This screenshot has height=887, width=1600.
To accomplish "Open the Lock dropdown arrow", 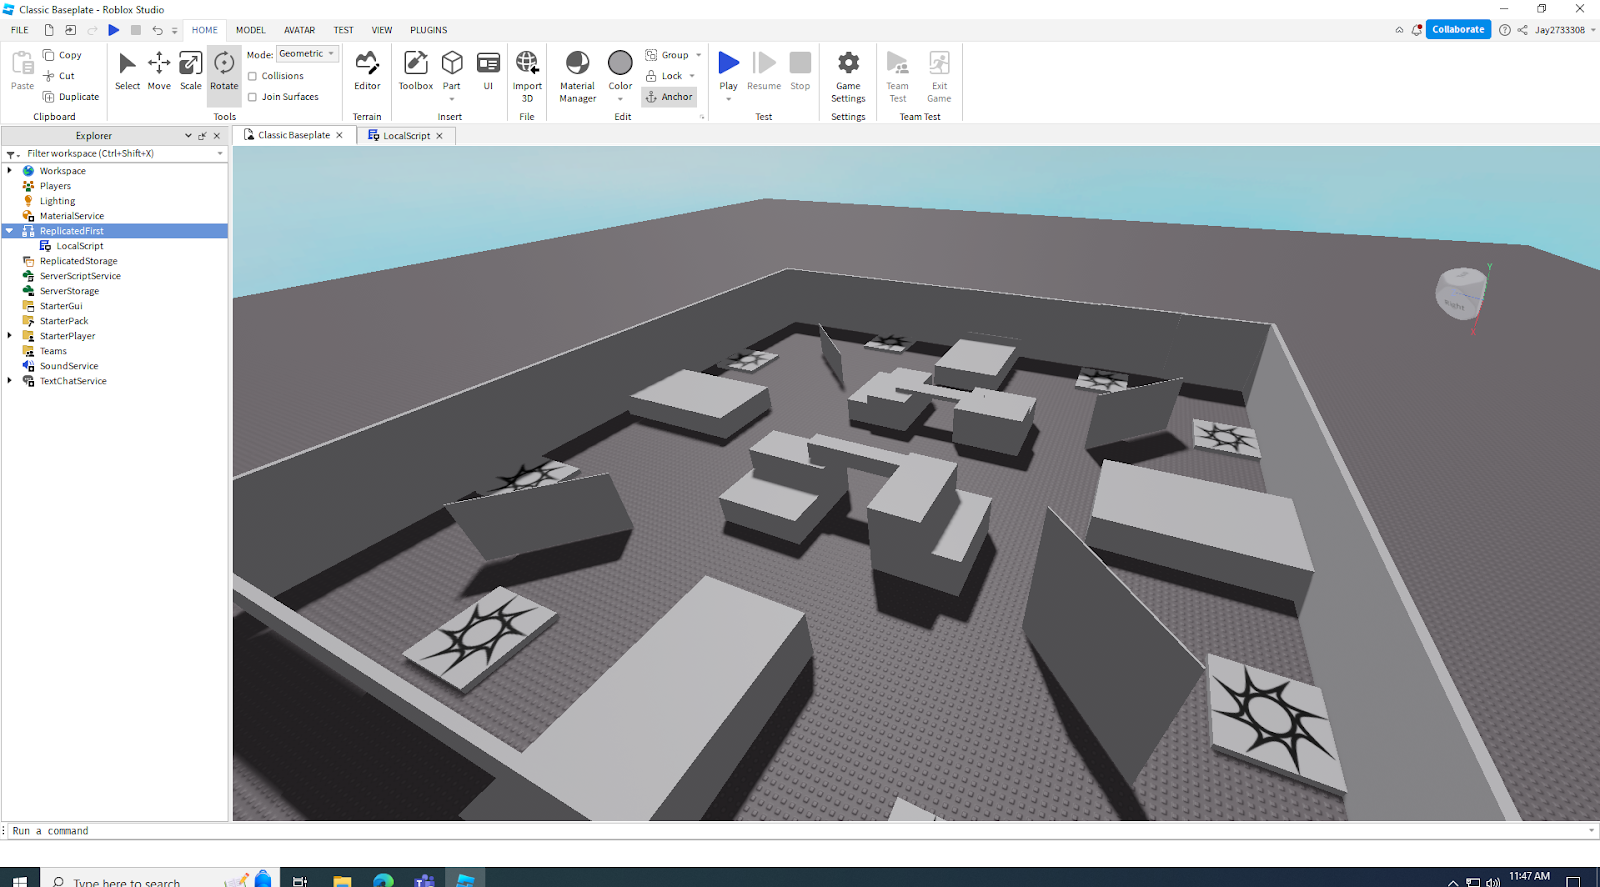I will click(692, 76).
